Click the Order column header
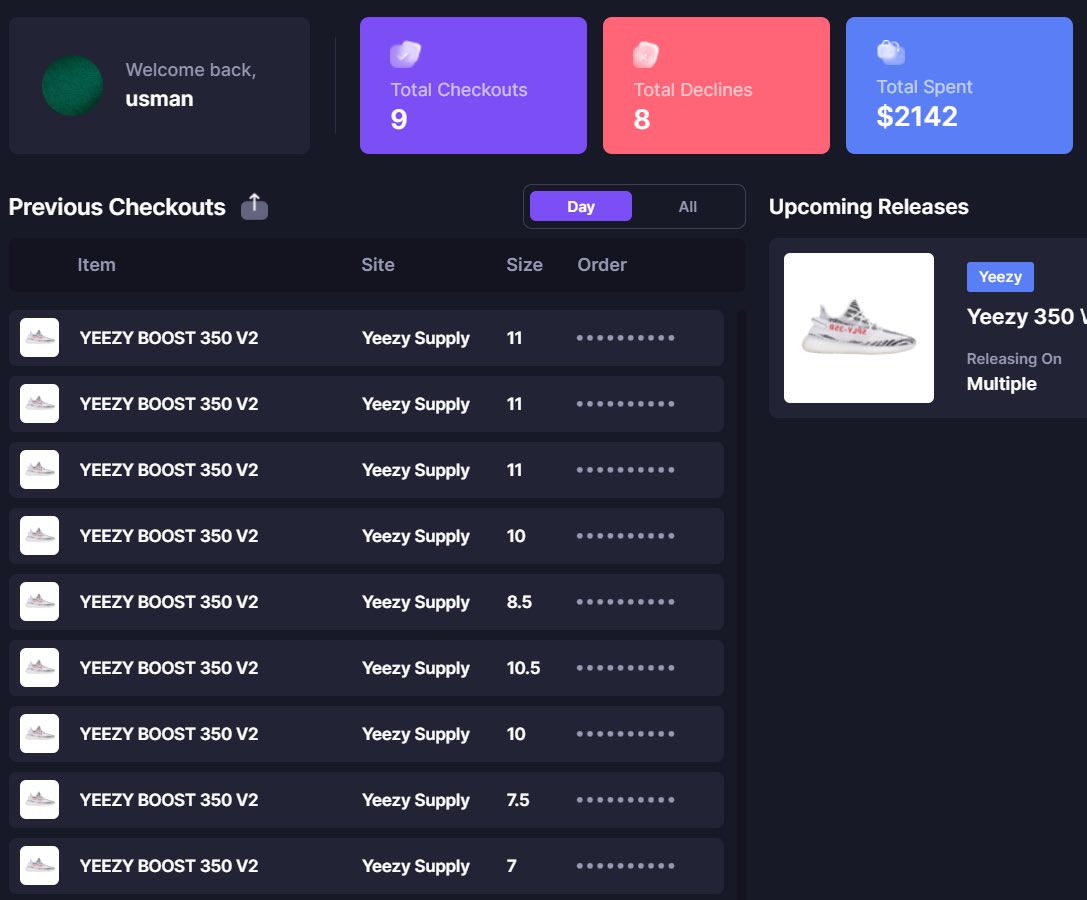 click(x=602, y=265)
